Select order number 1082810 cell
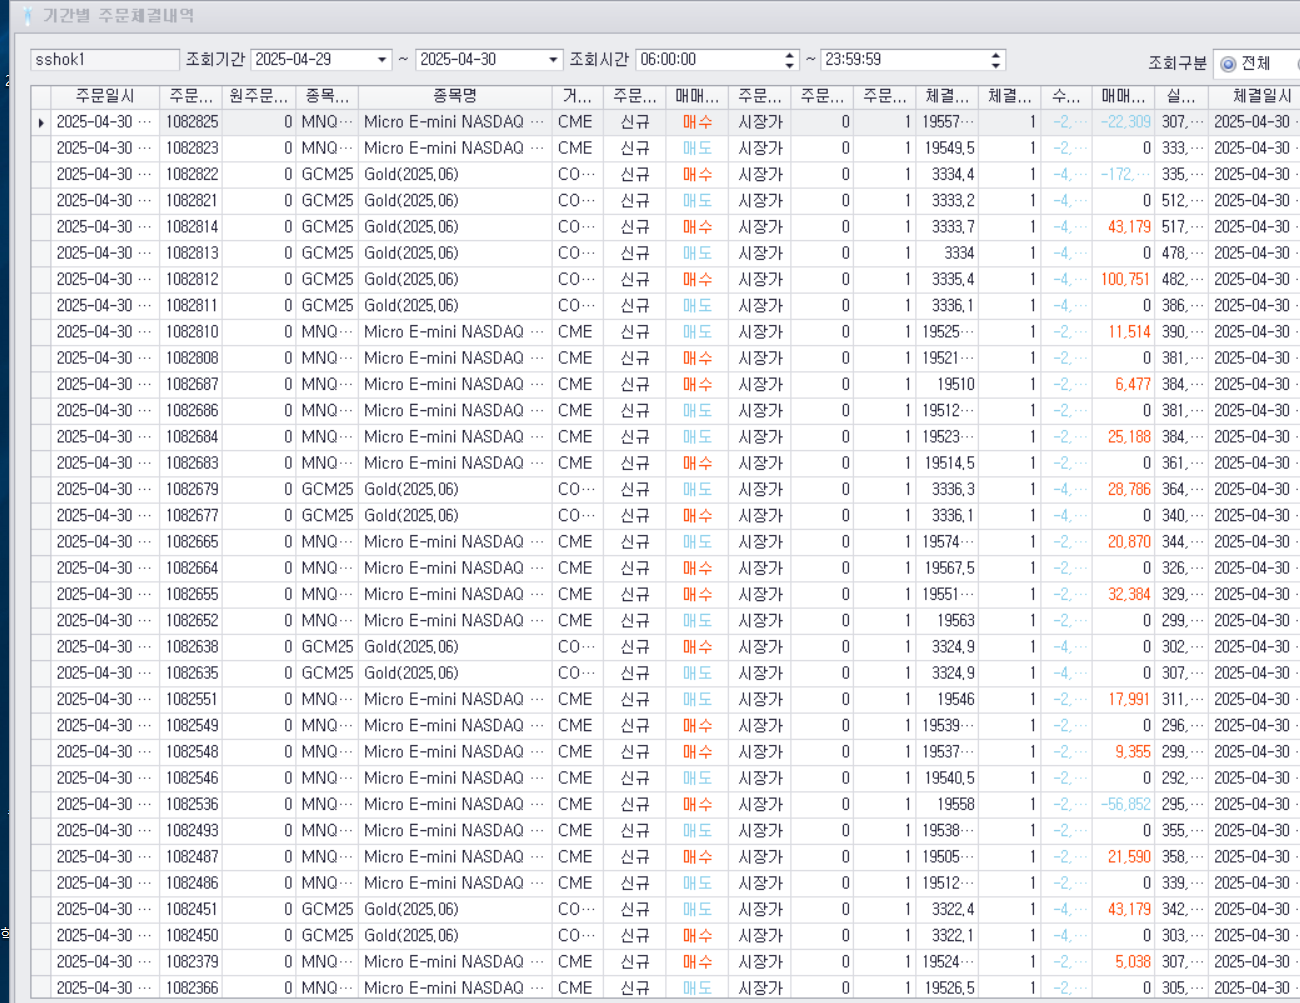This screenshot has height=1003, width=1300. pos(191,332)
